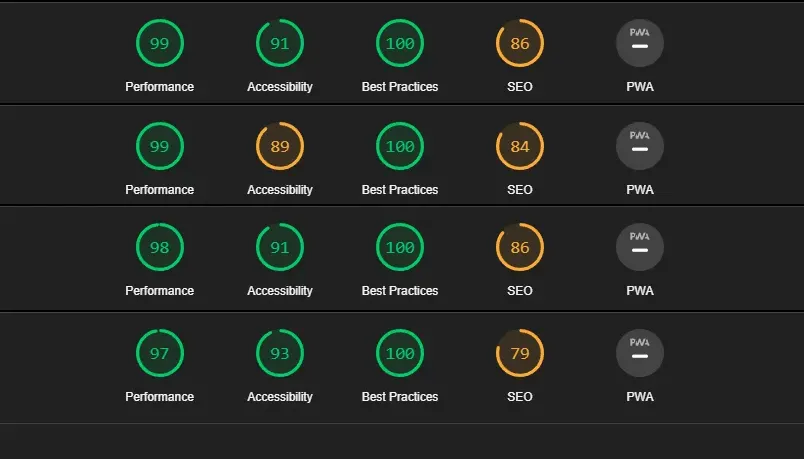Jump to SEO via the label under 79

pos(520,397)
